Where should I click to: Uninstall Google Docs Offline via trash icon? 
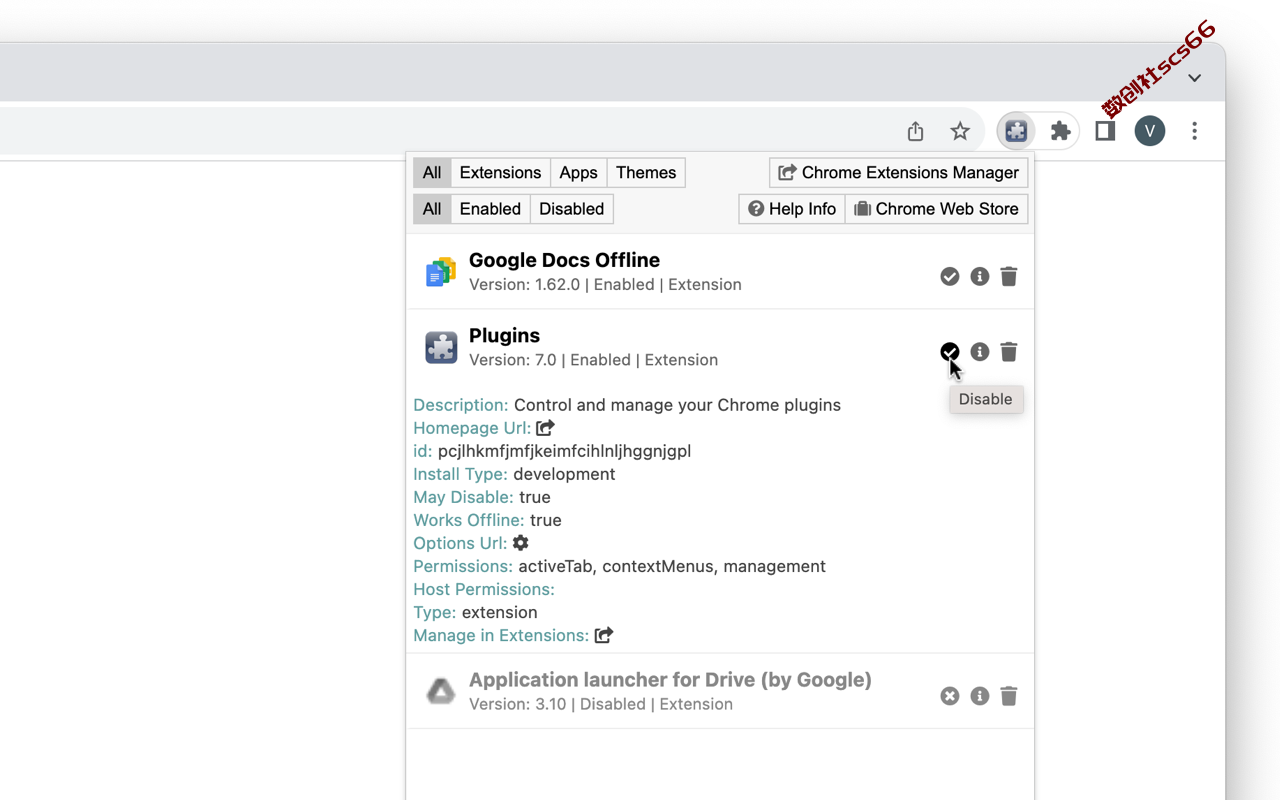pyautogui.click(x=1009, y=276)
